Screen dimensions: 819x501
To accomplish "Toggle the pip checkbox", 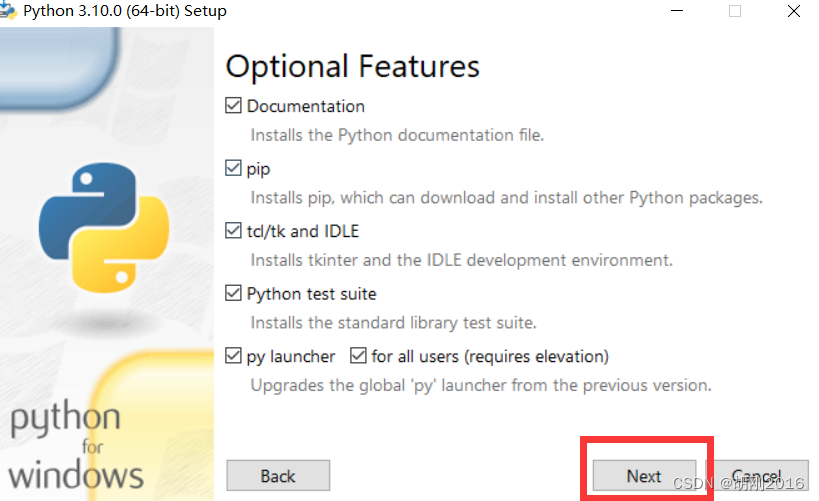I will pyautogui.click(x=233, y=168).
